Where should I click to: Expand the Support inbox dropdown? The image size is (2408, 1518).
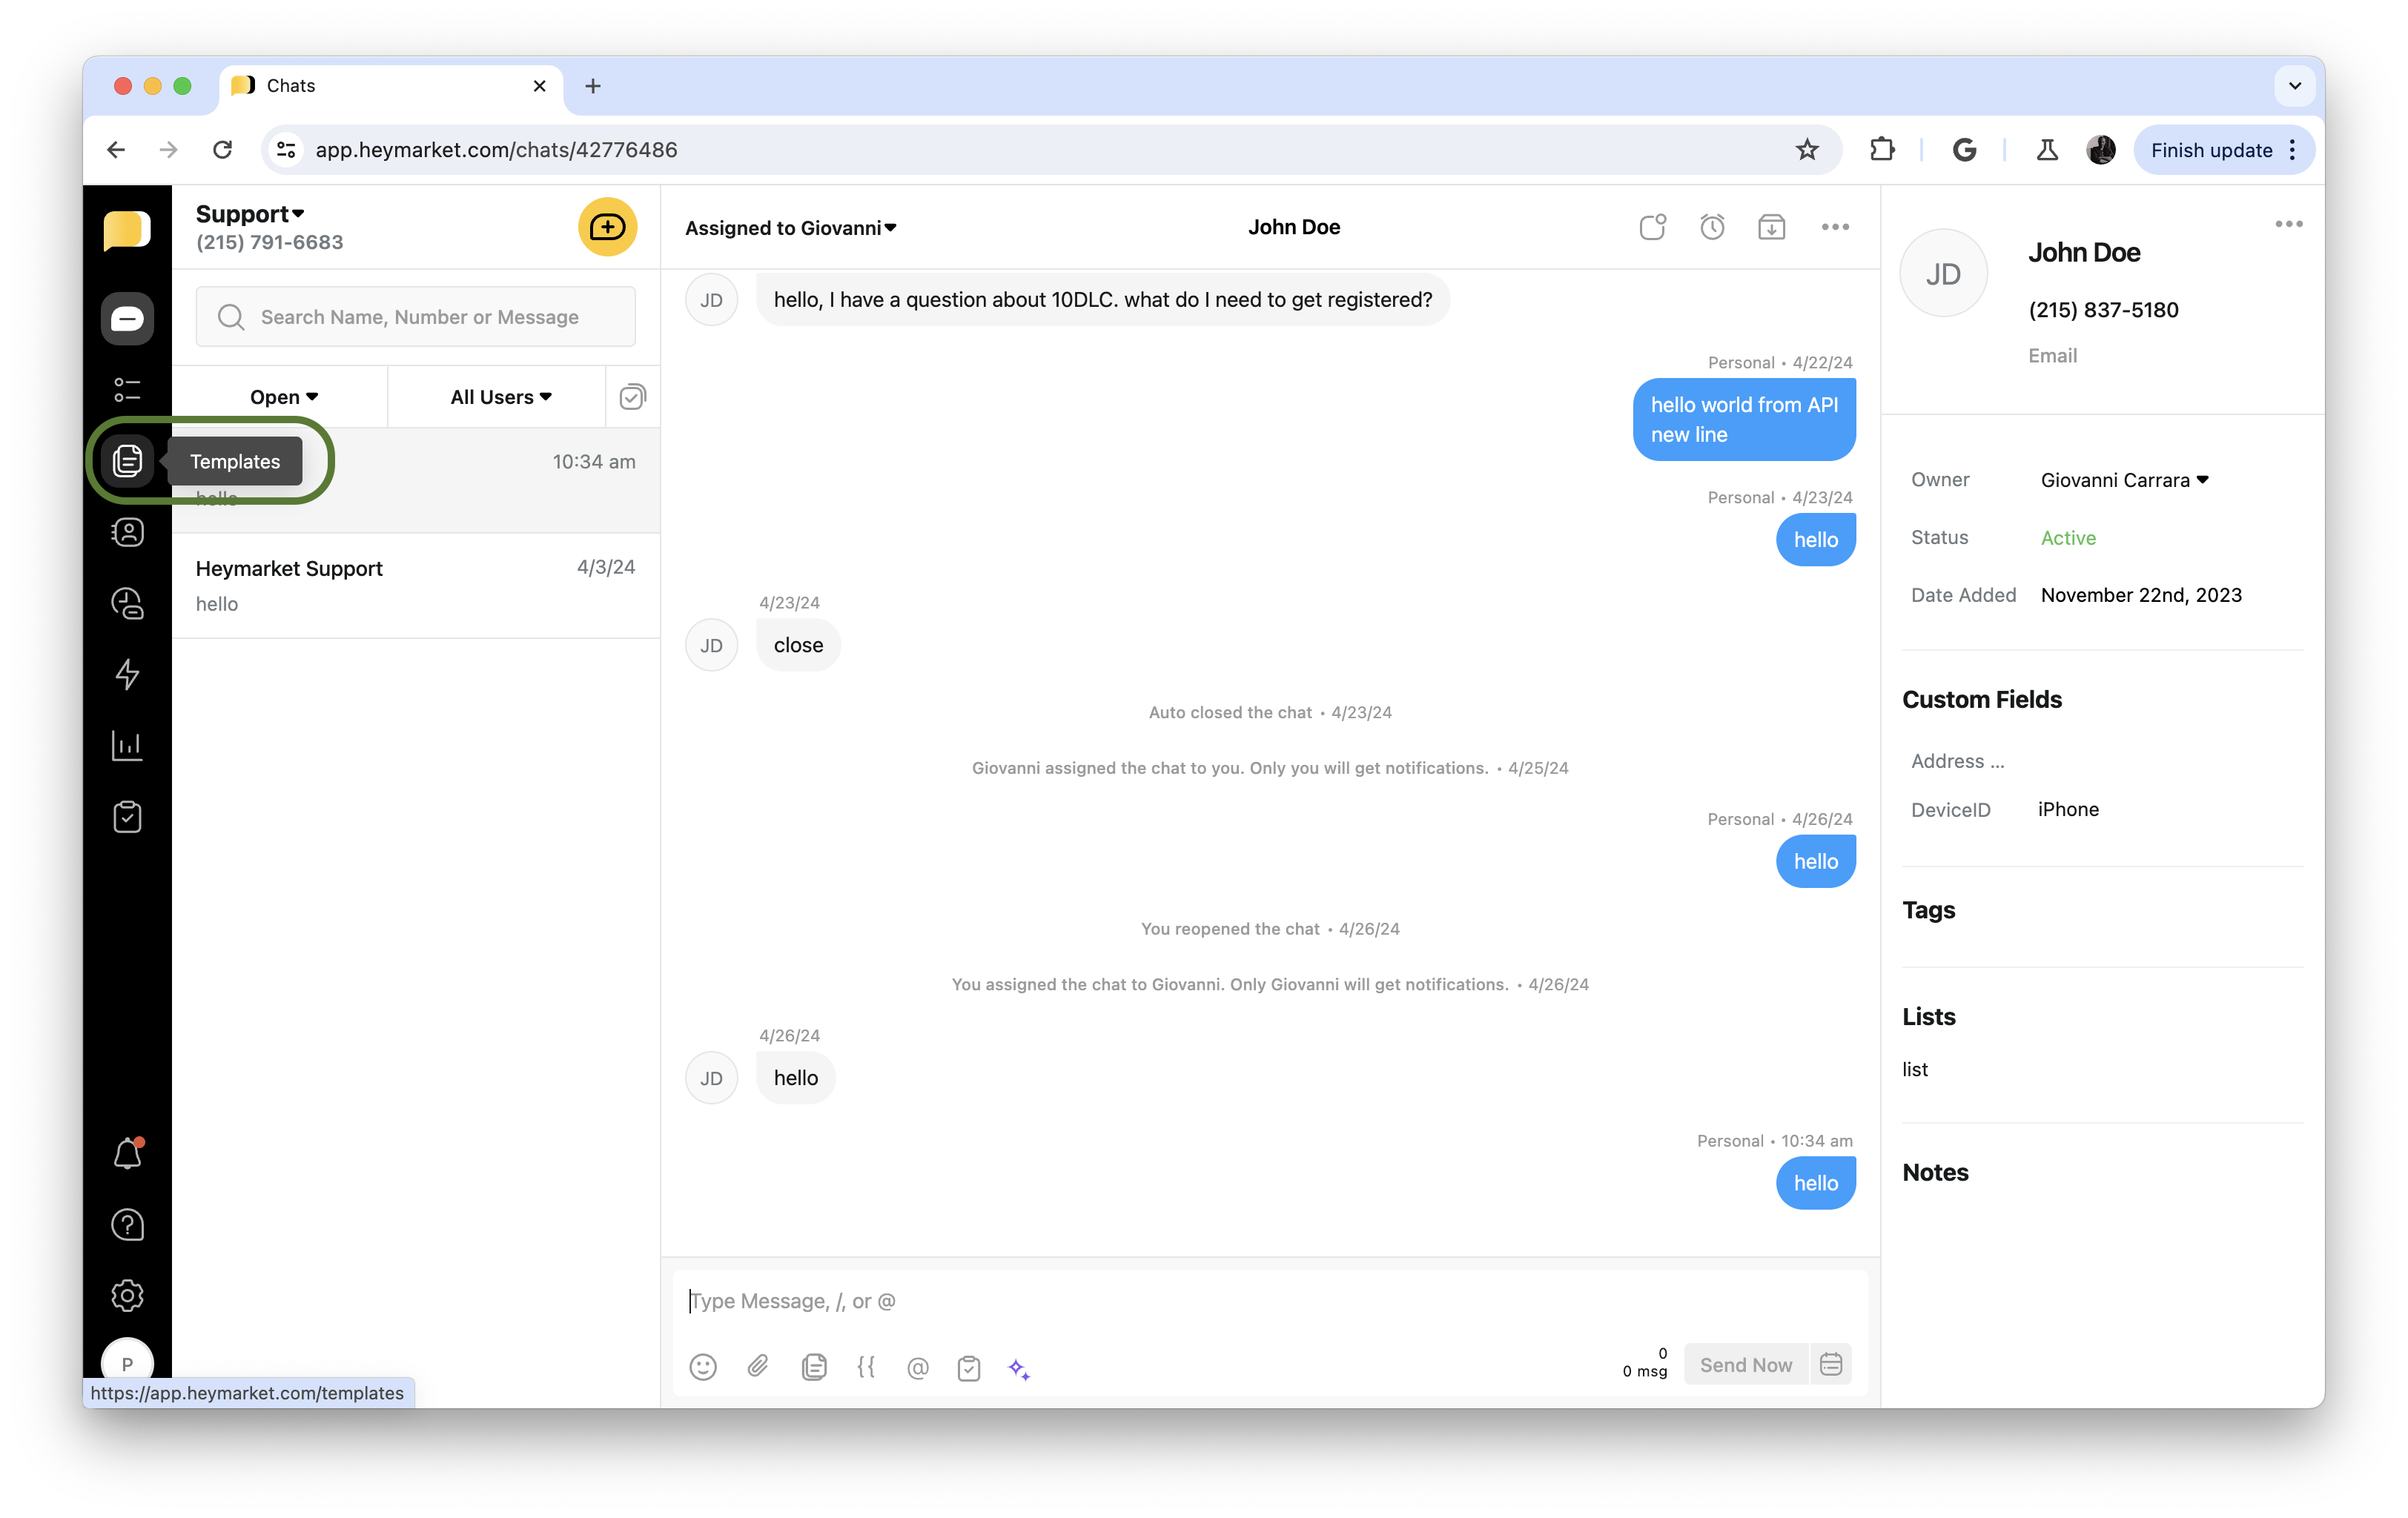[250, 214]
